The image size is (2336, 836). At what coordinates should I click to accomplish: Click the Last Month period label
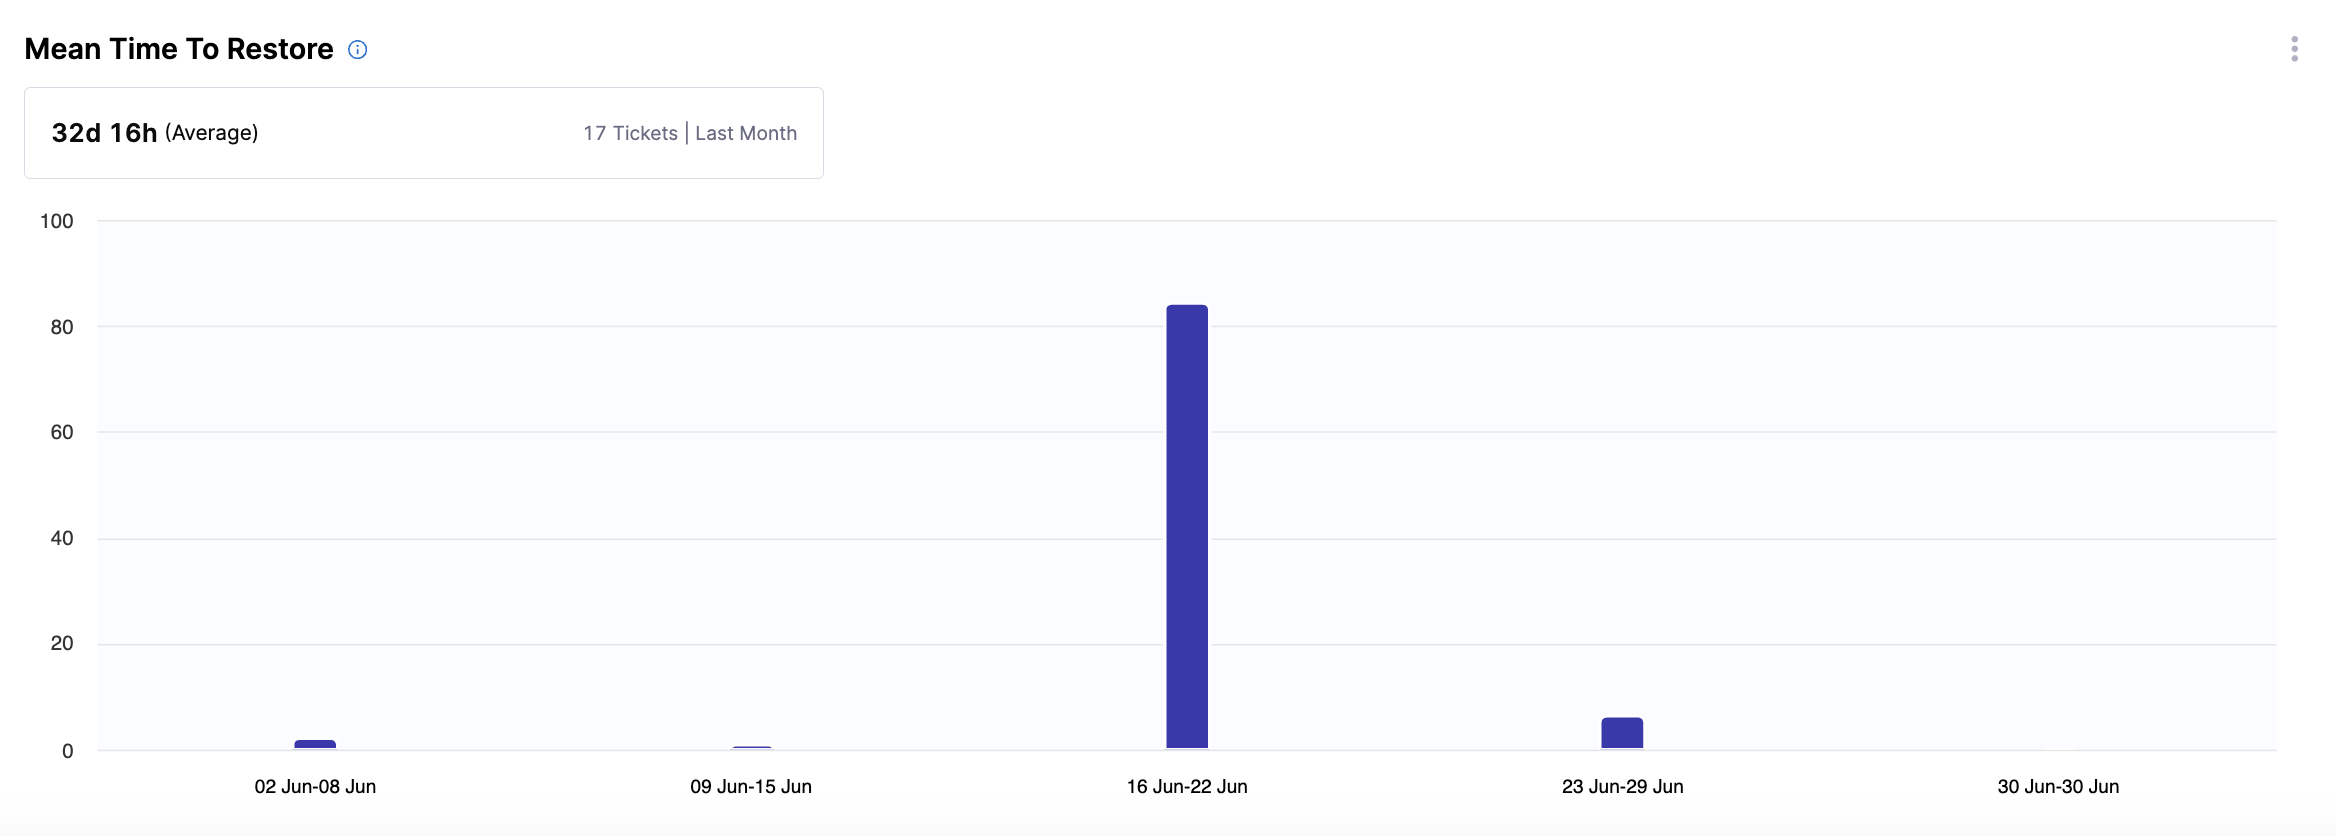(746, 133)
